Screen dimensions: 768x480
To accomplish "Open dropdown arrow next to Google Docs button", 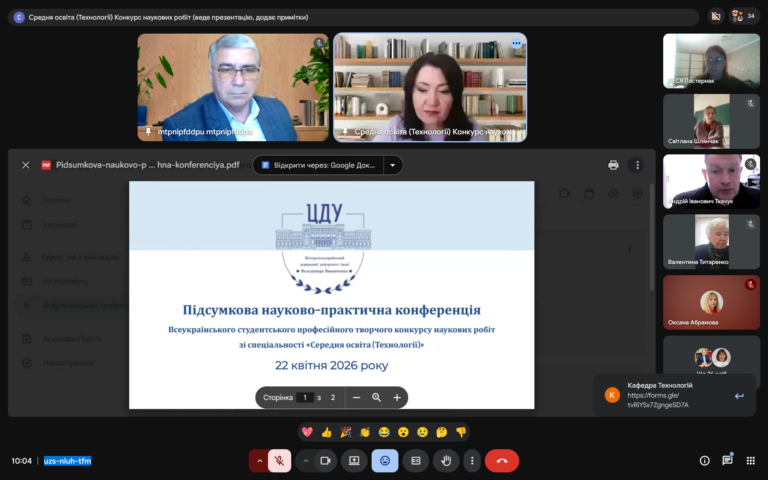I will 393,165.
